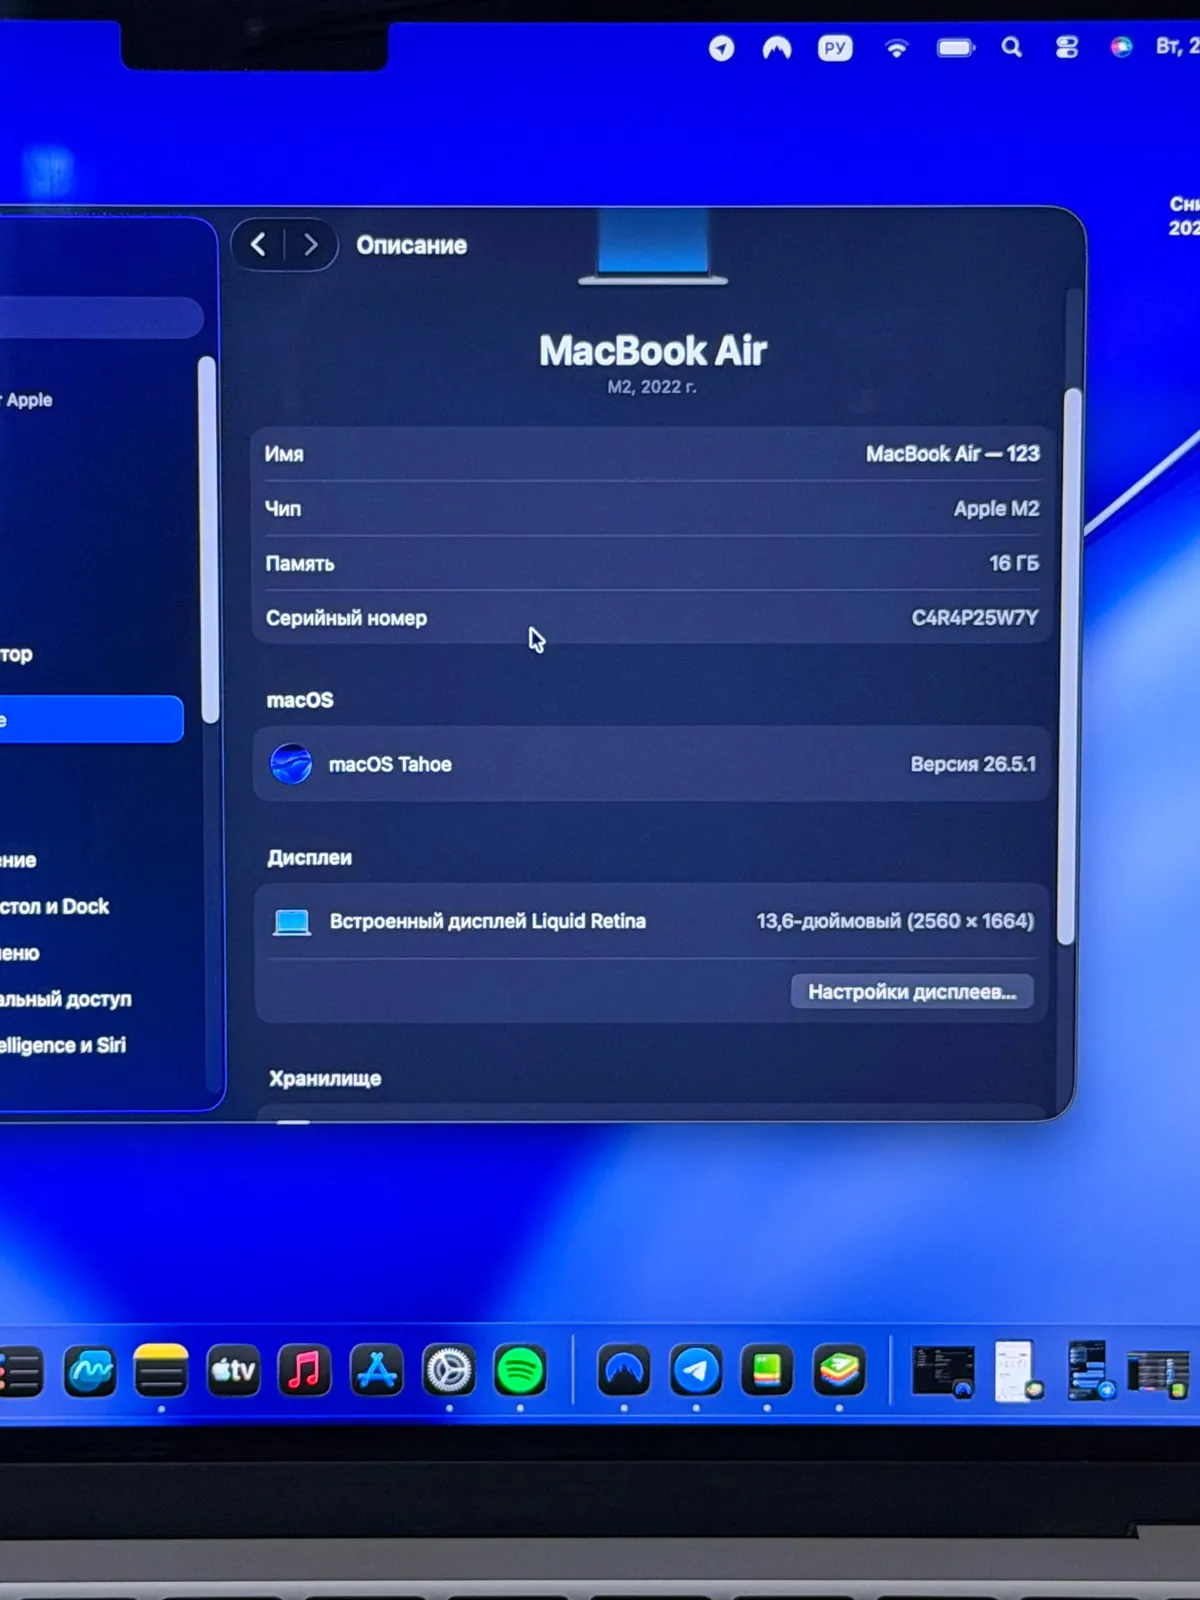
Task: Open the Music app in the Dock
Action: 304,1371
